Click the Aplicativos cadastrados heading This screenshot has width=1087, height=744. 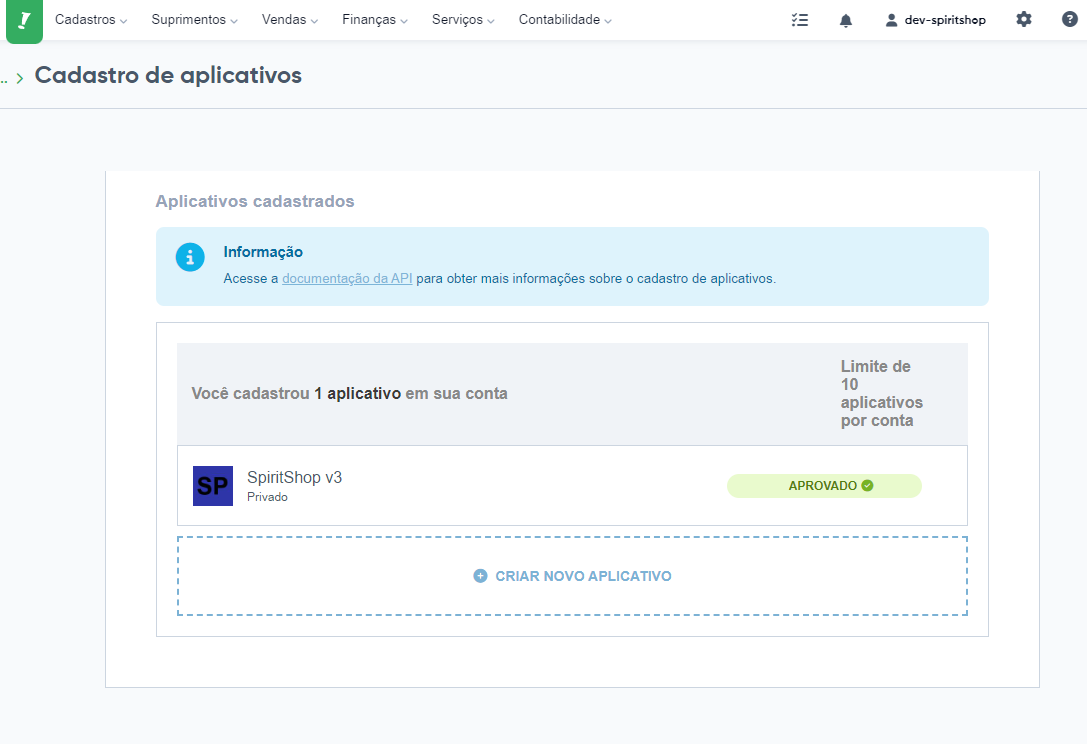(255, 201)
